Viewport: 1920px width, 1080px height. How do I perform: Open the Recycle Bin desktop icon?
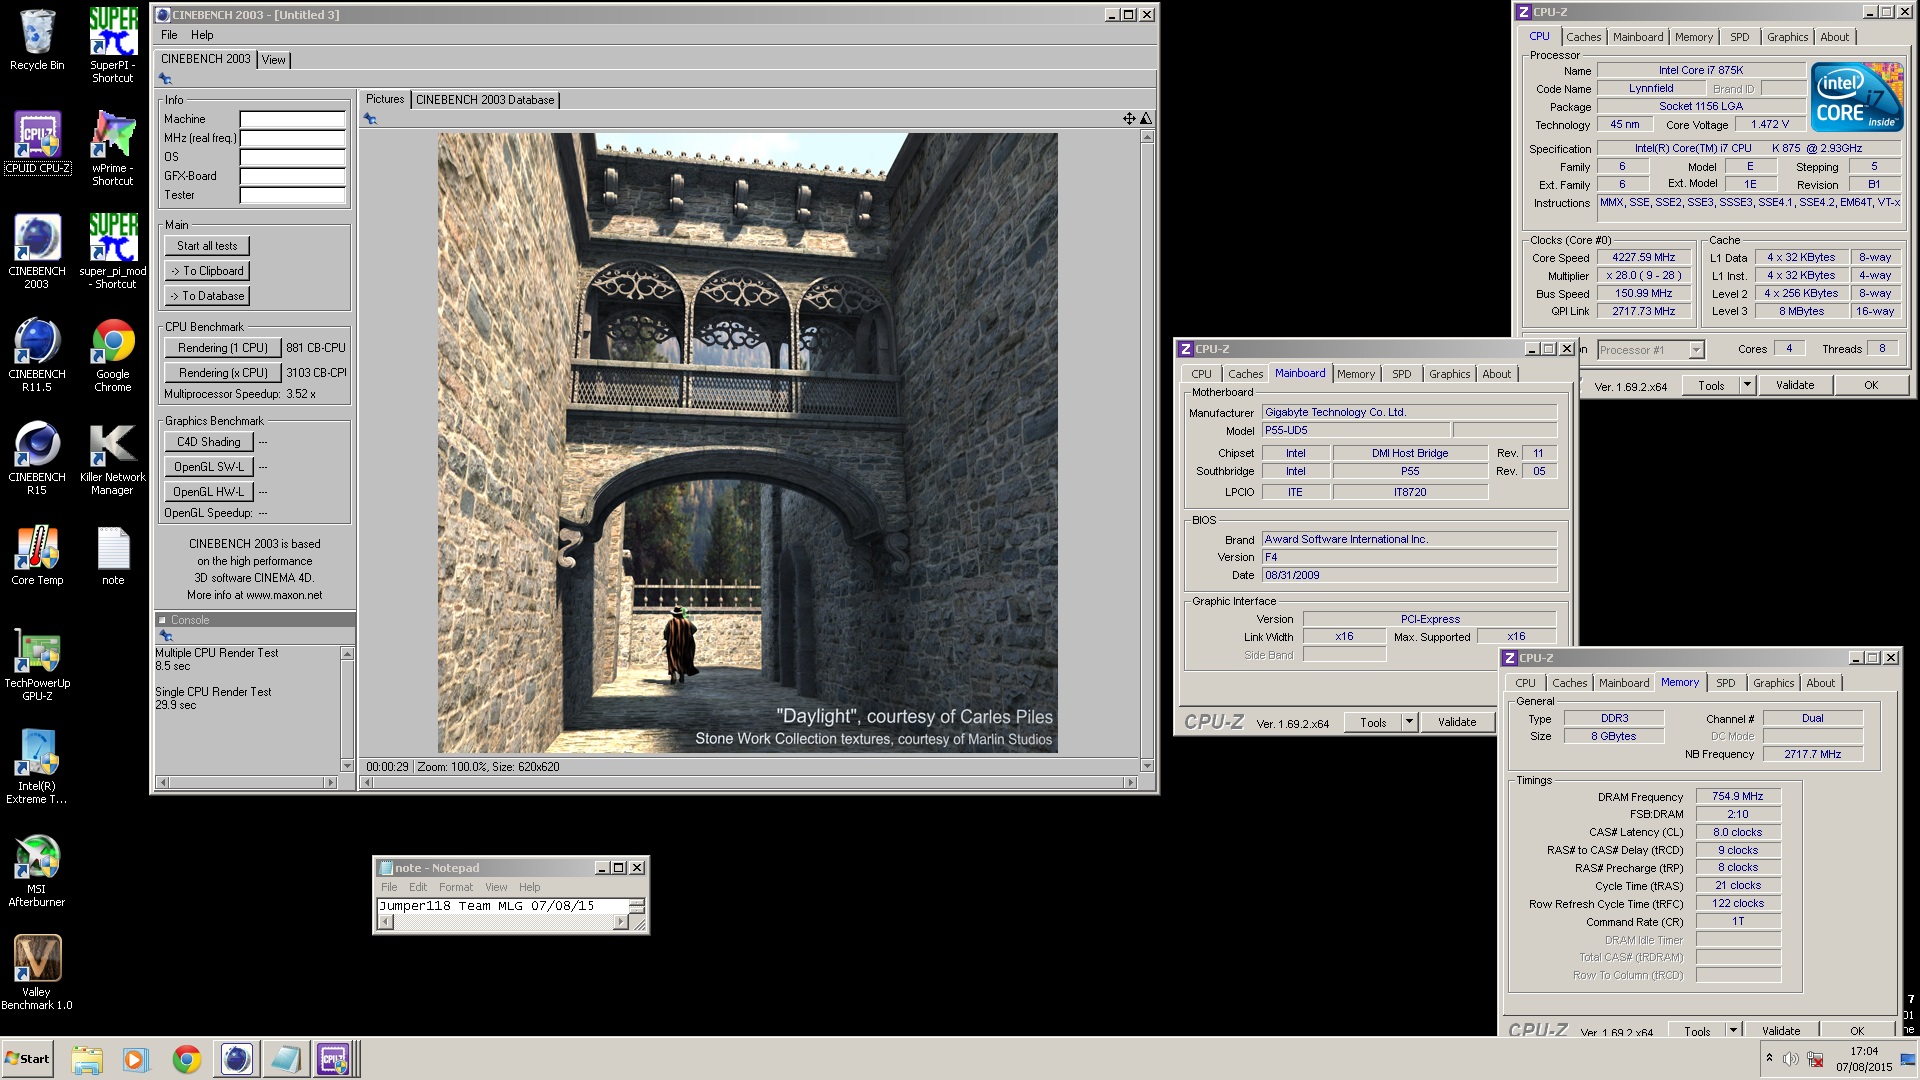coord(37,40)
